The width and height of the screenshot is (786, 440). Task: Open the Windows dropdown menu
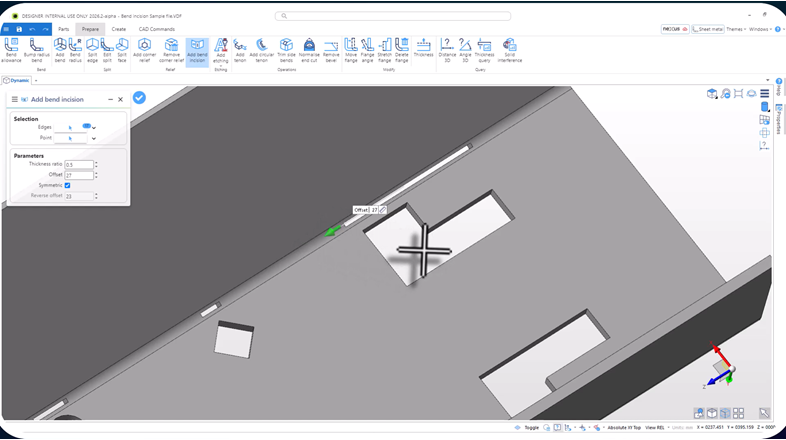coord(760,29)
